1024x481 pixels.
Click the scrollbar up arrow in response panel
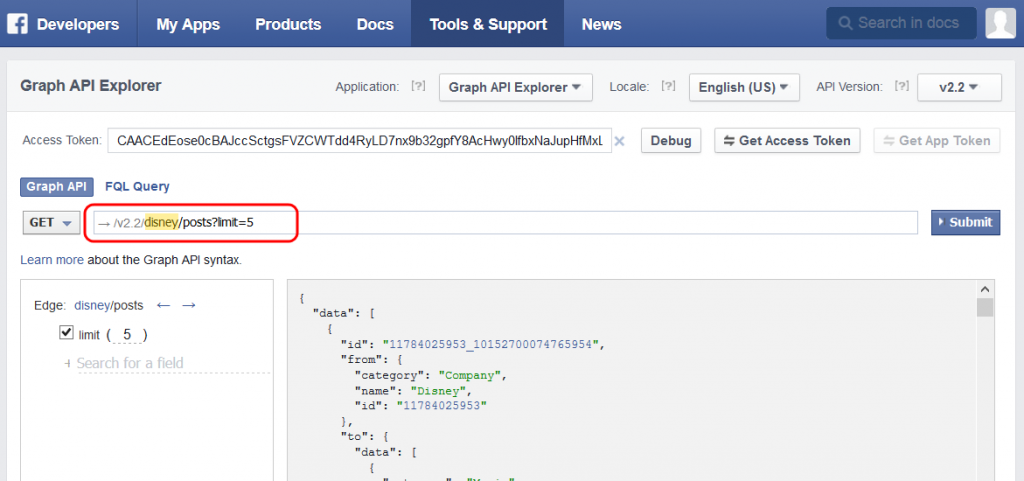point(985,289)
